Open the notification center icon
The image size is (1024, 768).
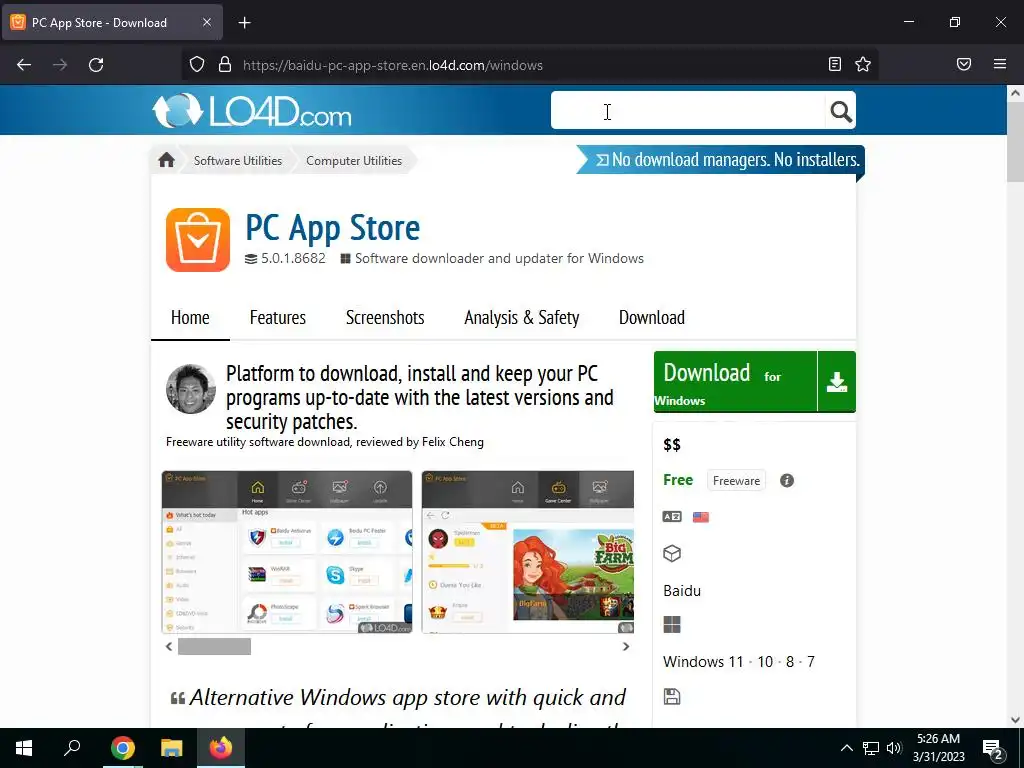(x=993, y=748)
